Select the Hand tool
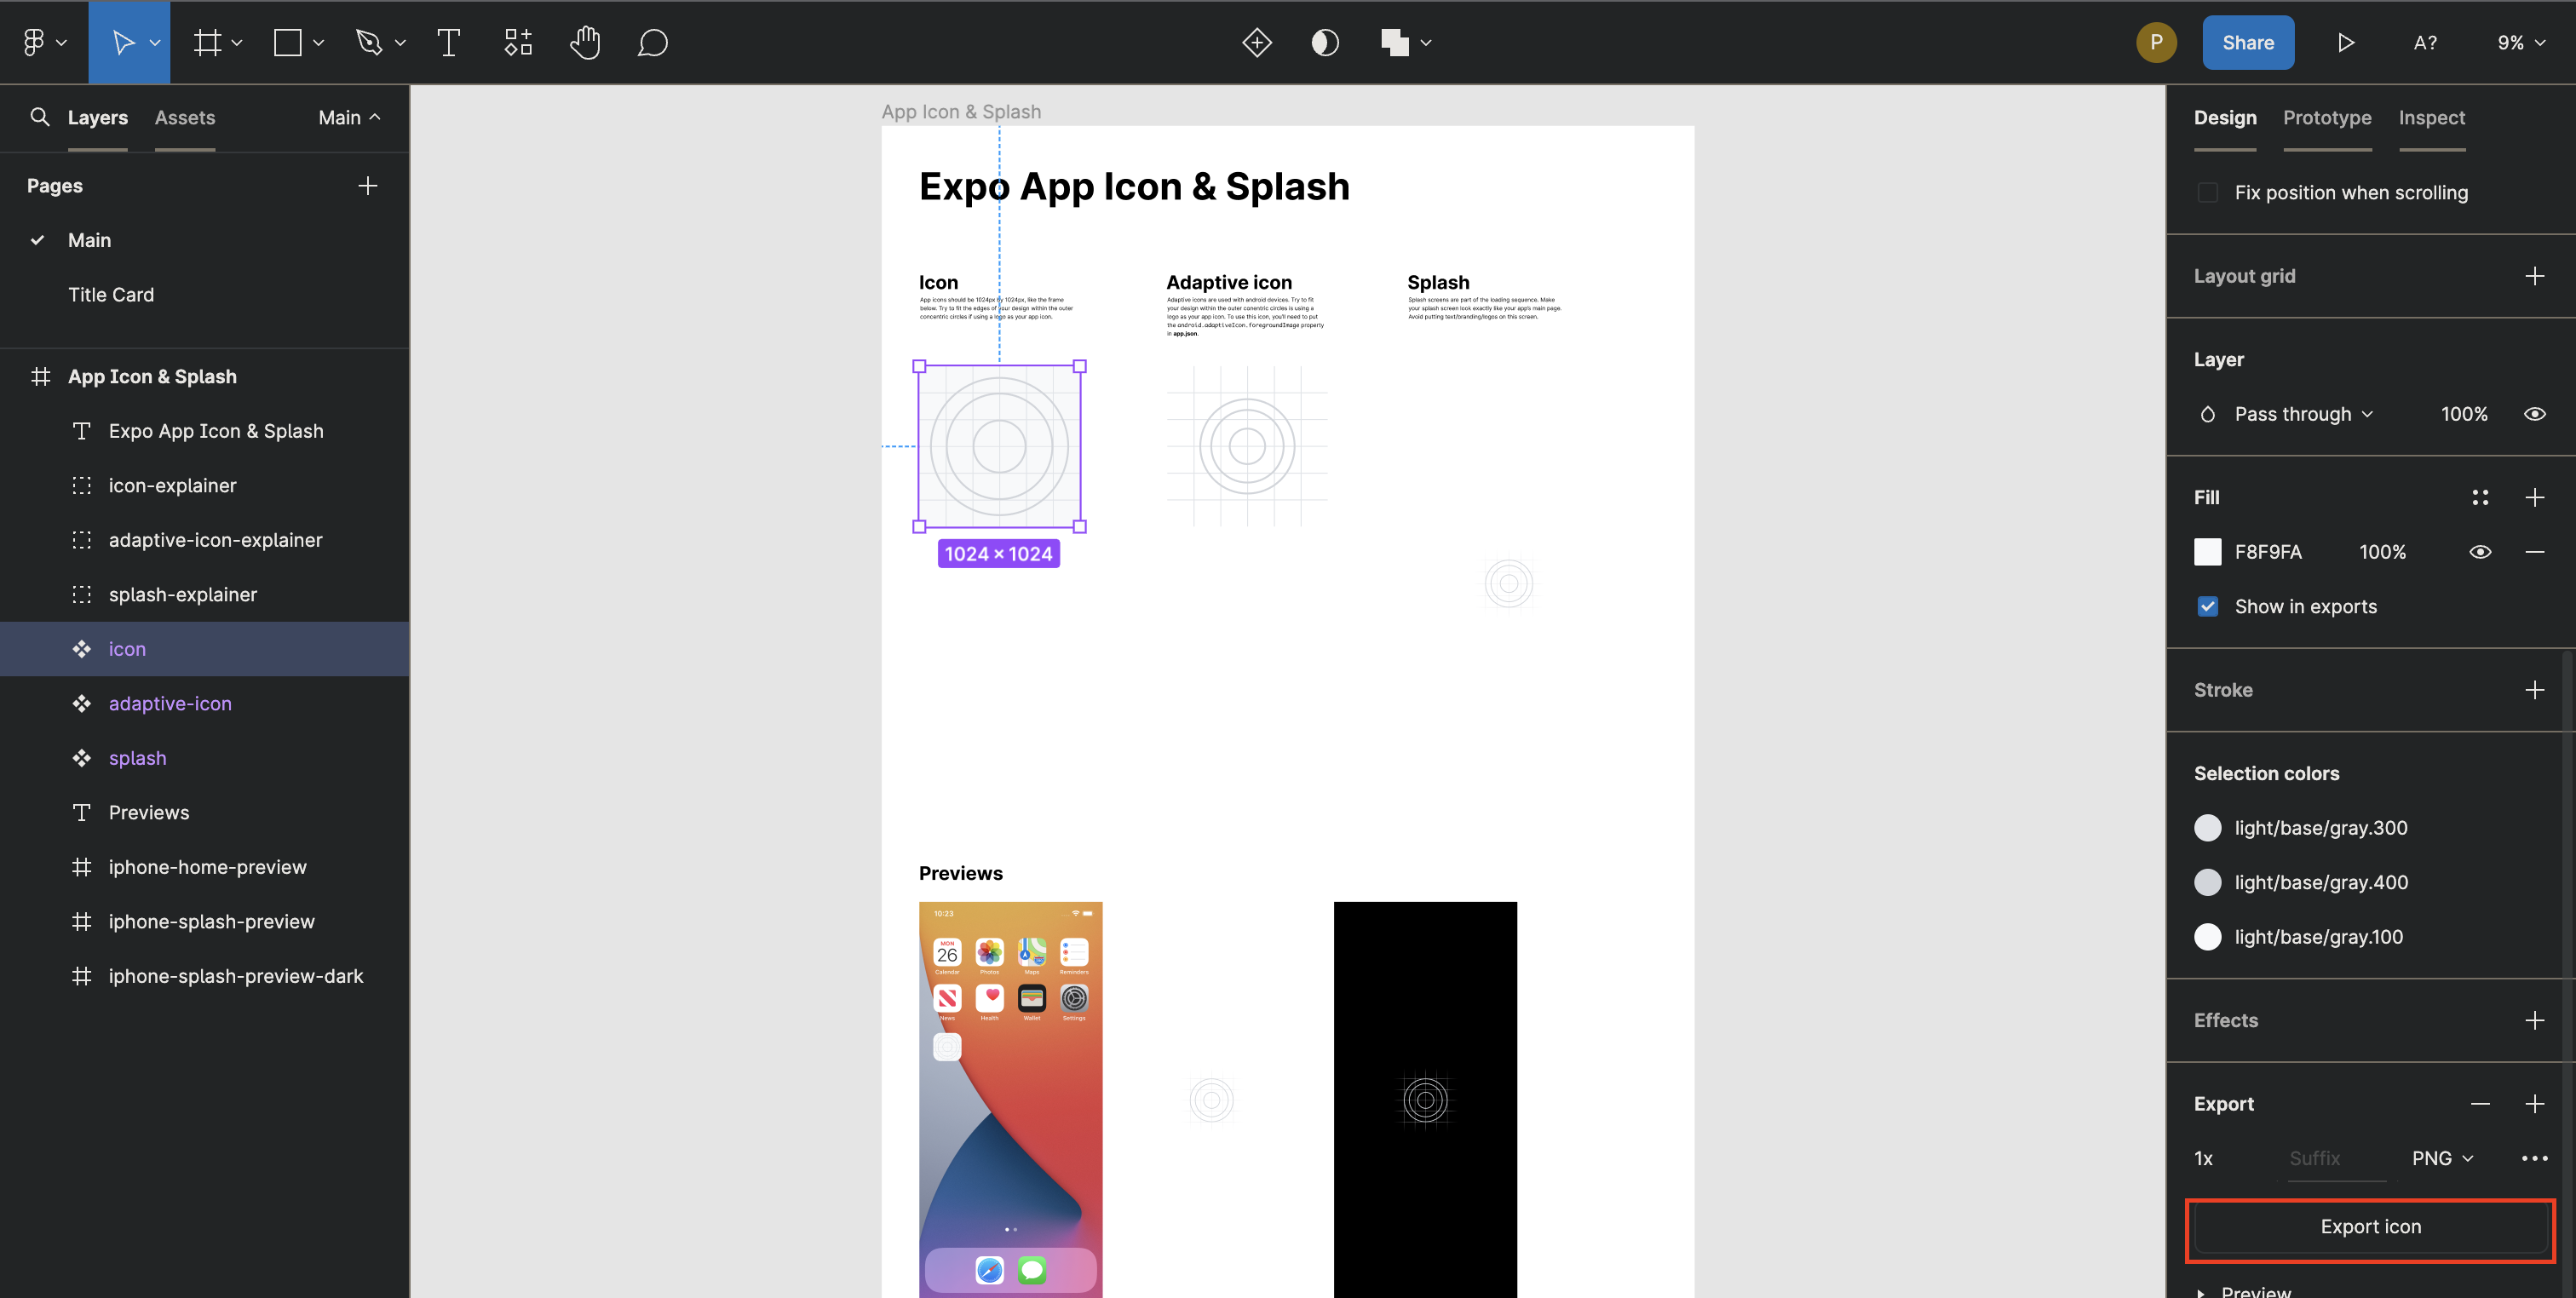The width and height of the screenshot is (2576, 1298). 585,42
